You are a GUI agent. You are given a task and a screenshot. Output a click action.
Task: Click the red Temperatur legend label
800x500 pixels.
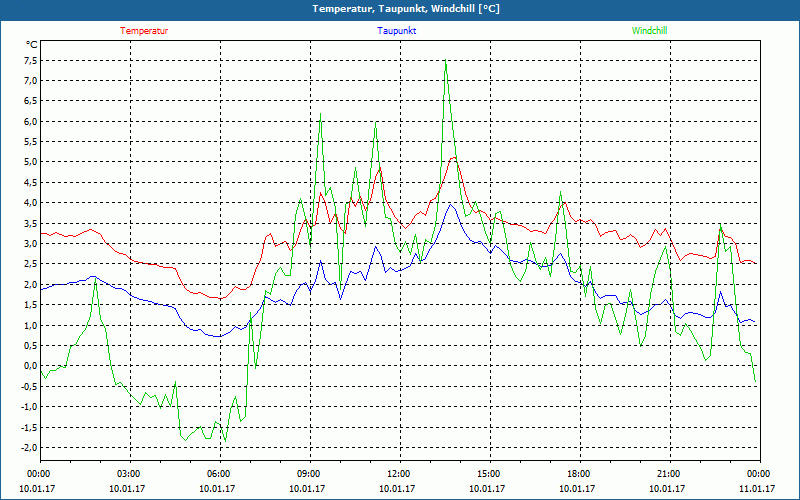pyautogui.click(x=144, y=31)
